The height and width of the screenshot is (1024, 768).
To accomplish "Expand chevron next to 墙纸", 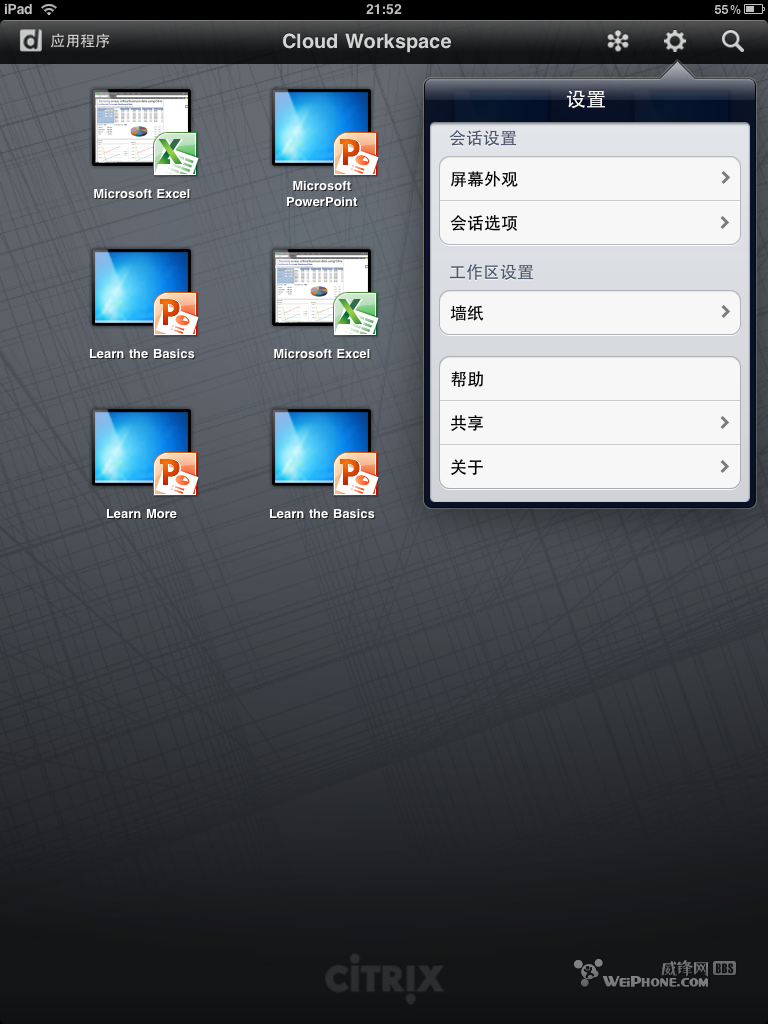I will 725,312.
